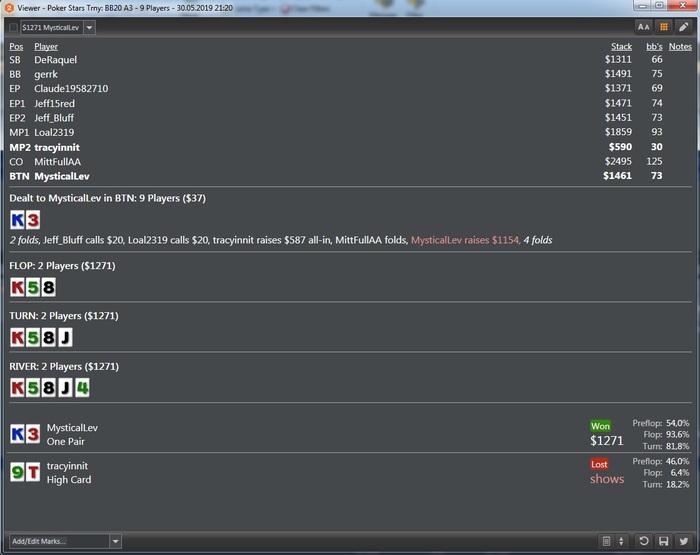
Task: Select player MysticalLev in BTN row
Action: (x=62, y=176)
